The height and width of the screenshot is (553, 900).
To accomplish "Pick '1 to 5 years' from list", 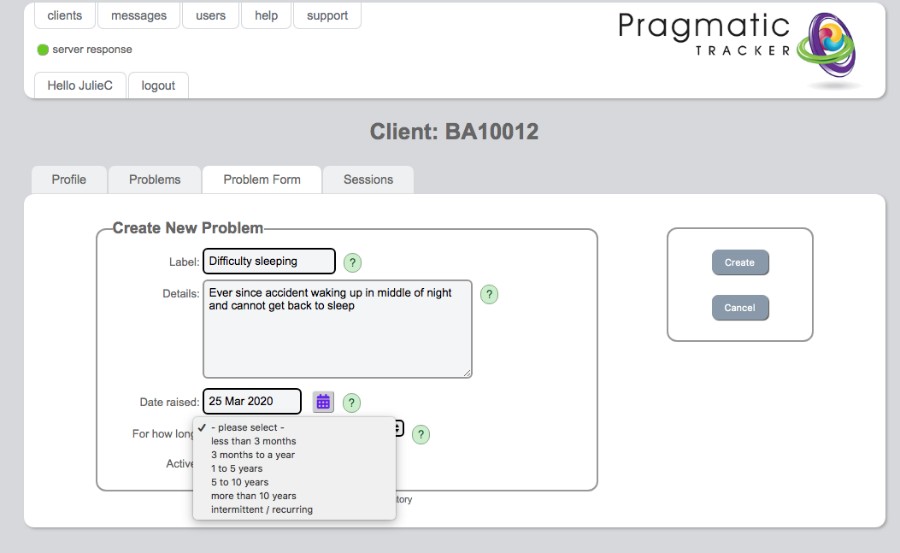I will tap(237, 469).
